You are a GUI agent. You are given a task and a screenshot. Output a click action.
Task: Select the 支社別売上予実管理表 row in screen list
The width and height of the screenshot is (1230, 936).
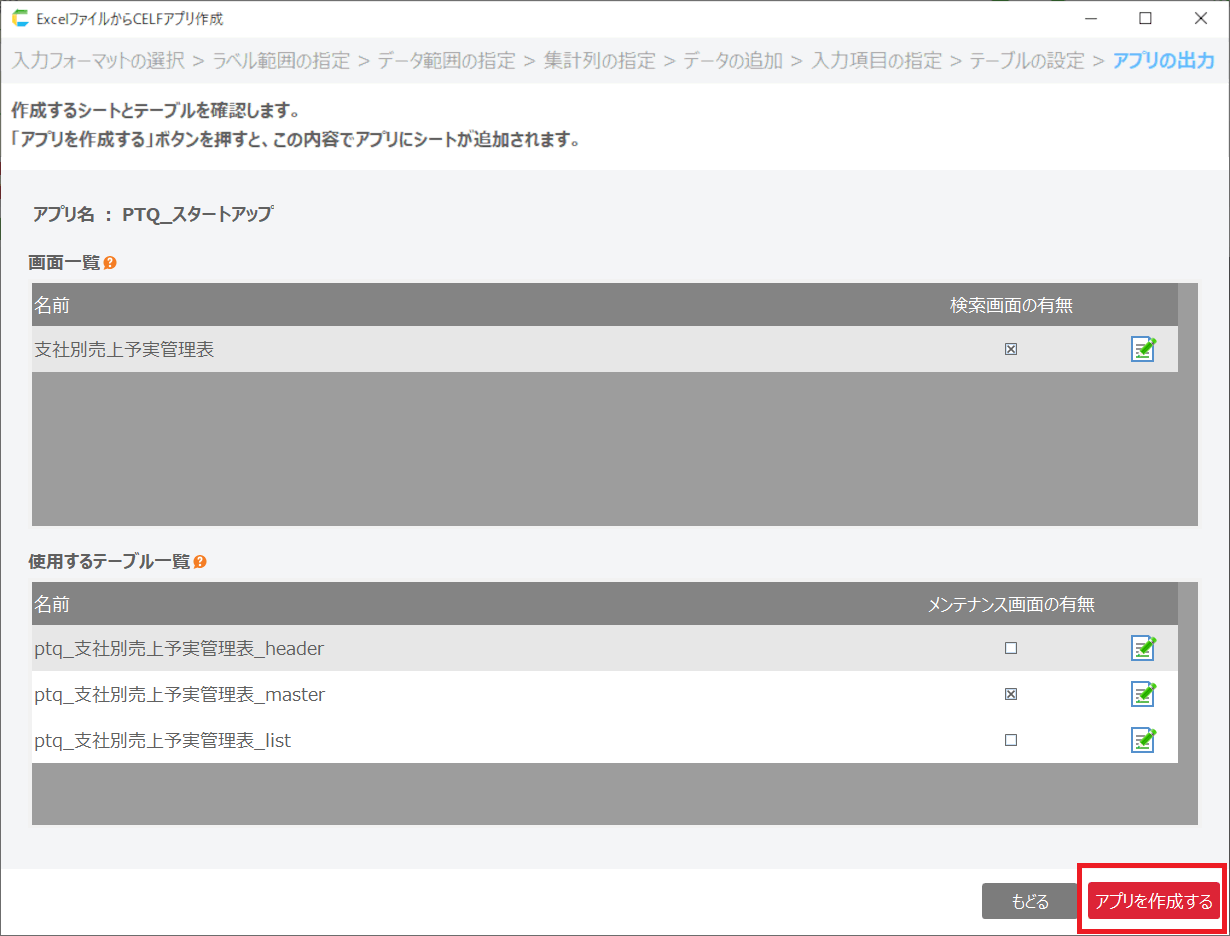(x=400, y=349)
